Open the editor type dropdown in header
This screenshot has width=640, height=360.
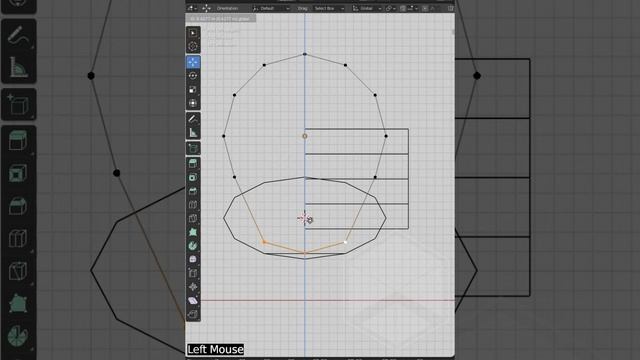tap(192, 8)
